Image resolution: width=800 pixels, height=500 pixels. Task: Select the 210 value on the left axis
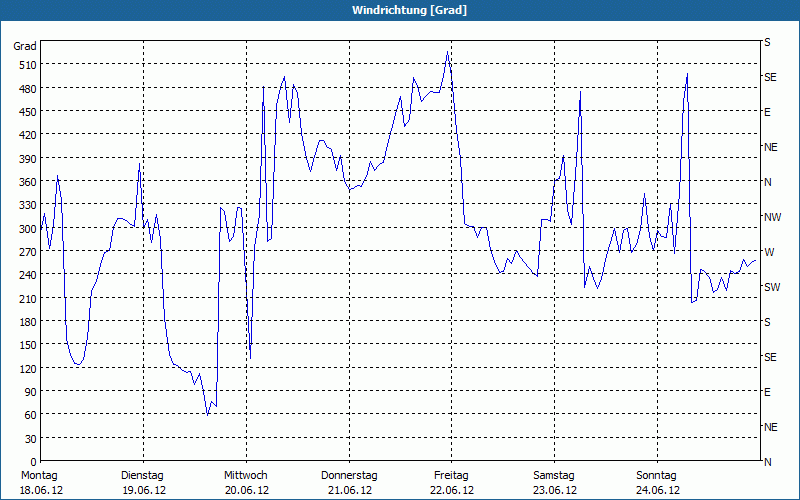click(28, 298)
